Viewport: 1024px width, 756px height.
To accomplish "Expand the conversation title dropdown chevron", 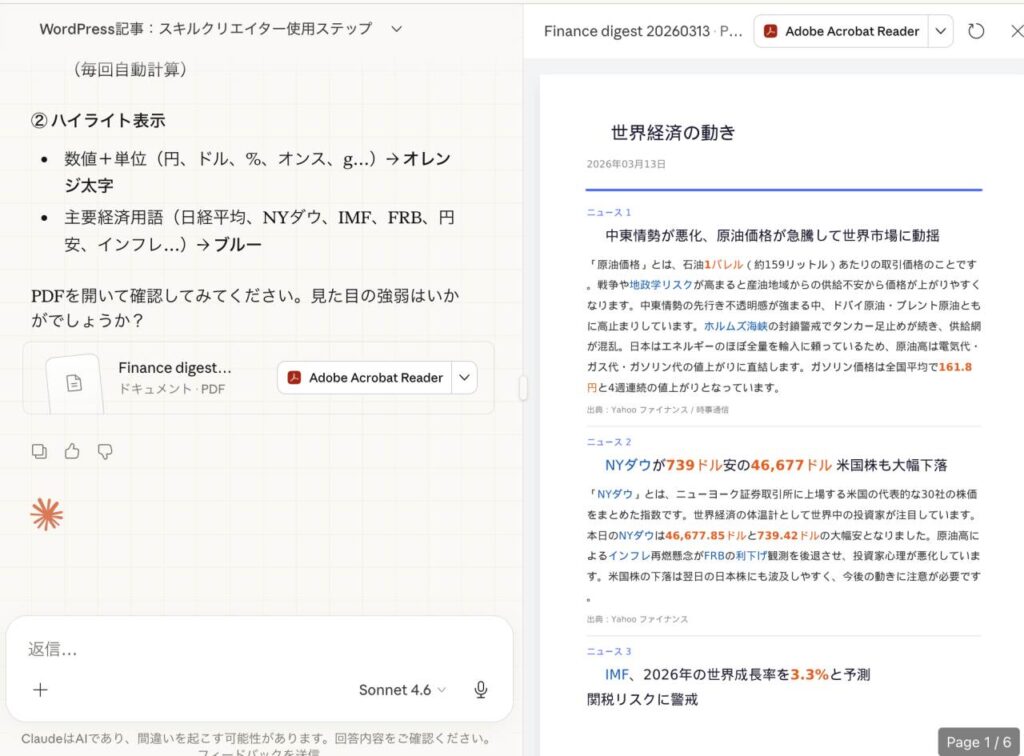I will pyautogui.click(x=396, y=29).
